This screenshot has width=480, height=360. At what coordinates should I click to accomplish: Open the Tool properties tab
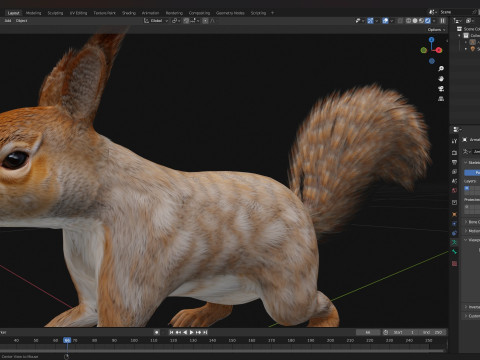pos(454,141)
